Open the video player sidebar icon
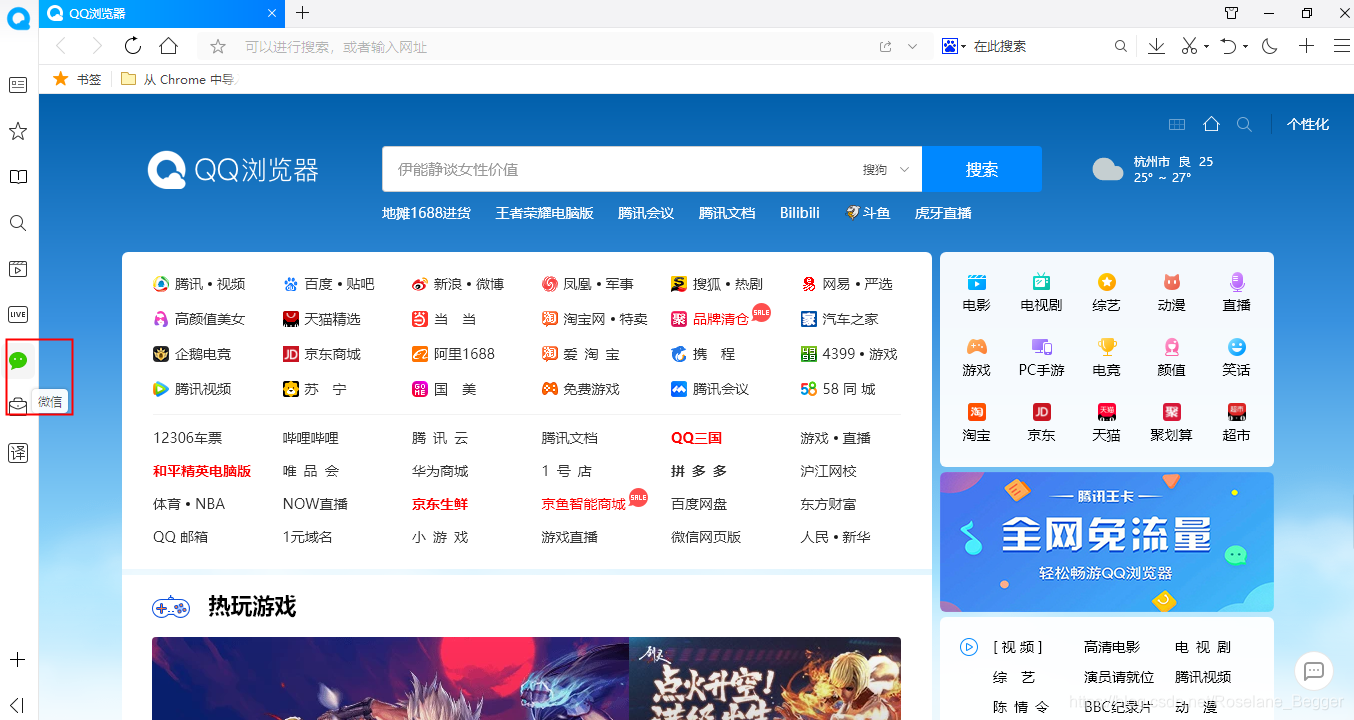Screen dimensions: 1354x720 click(18, 268)
